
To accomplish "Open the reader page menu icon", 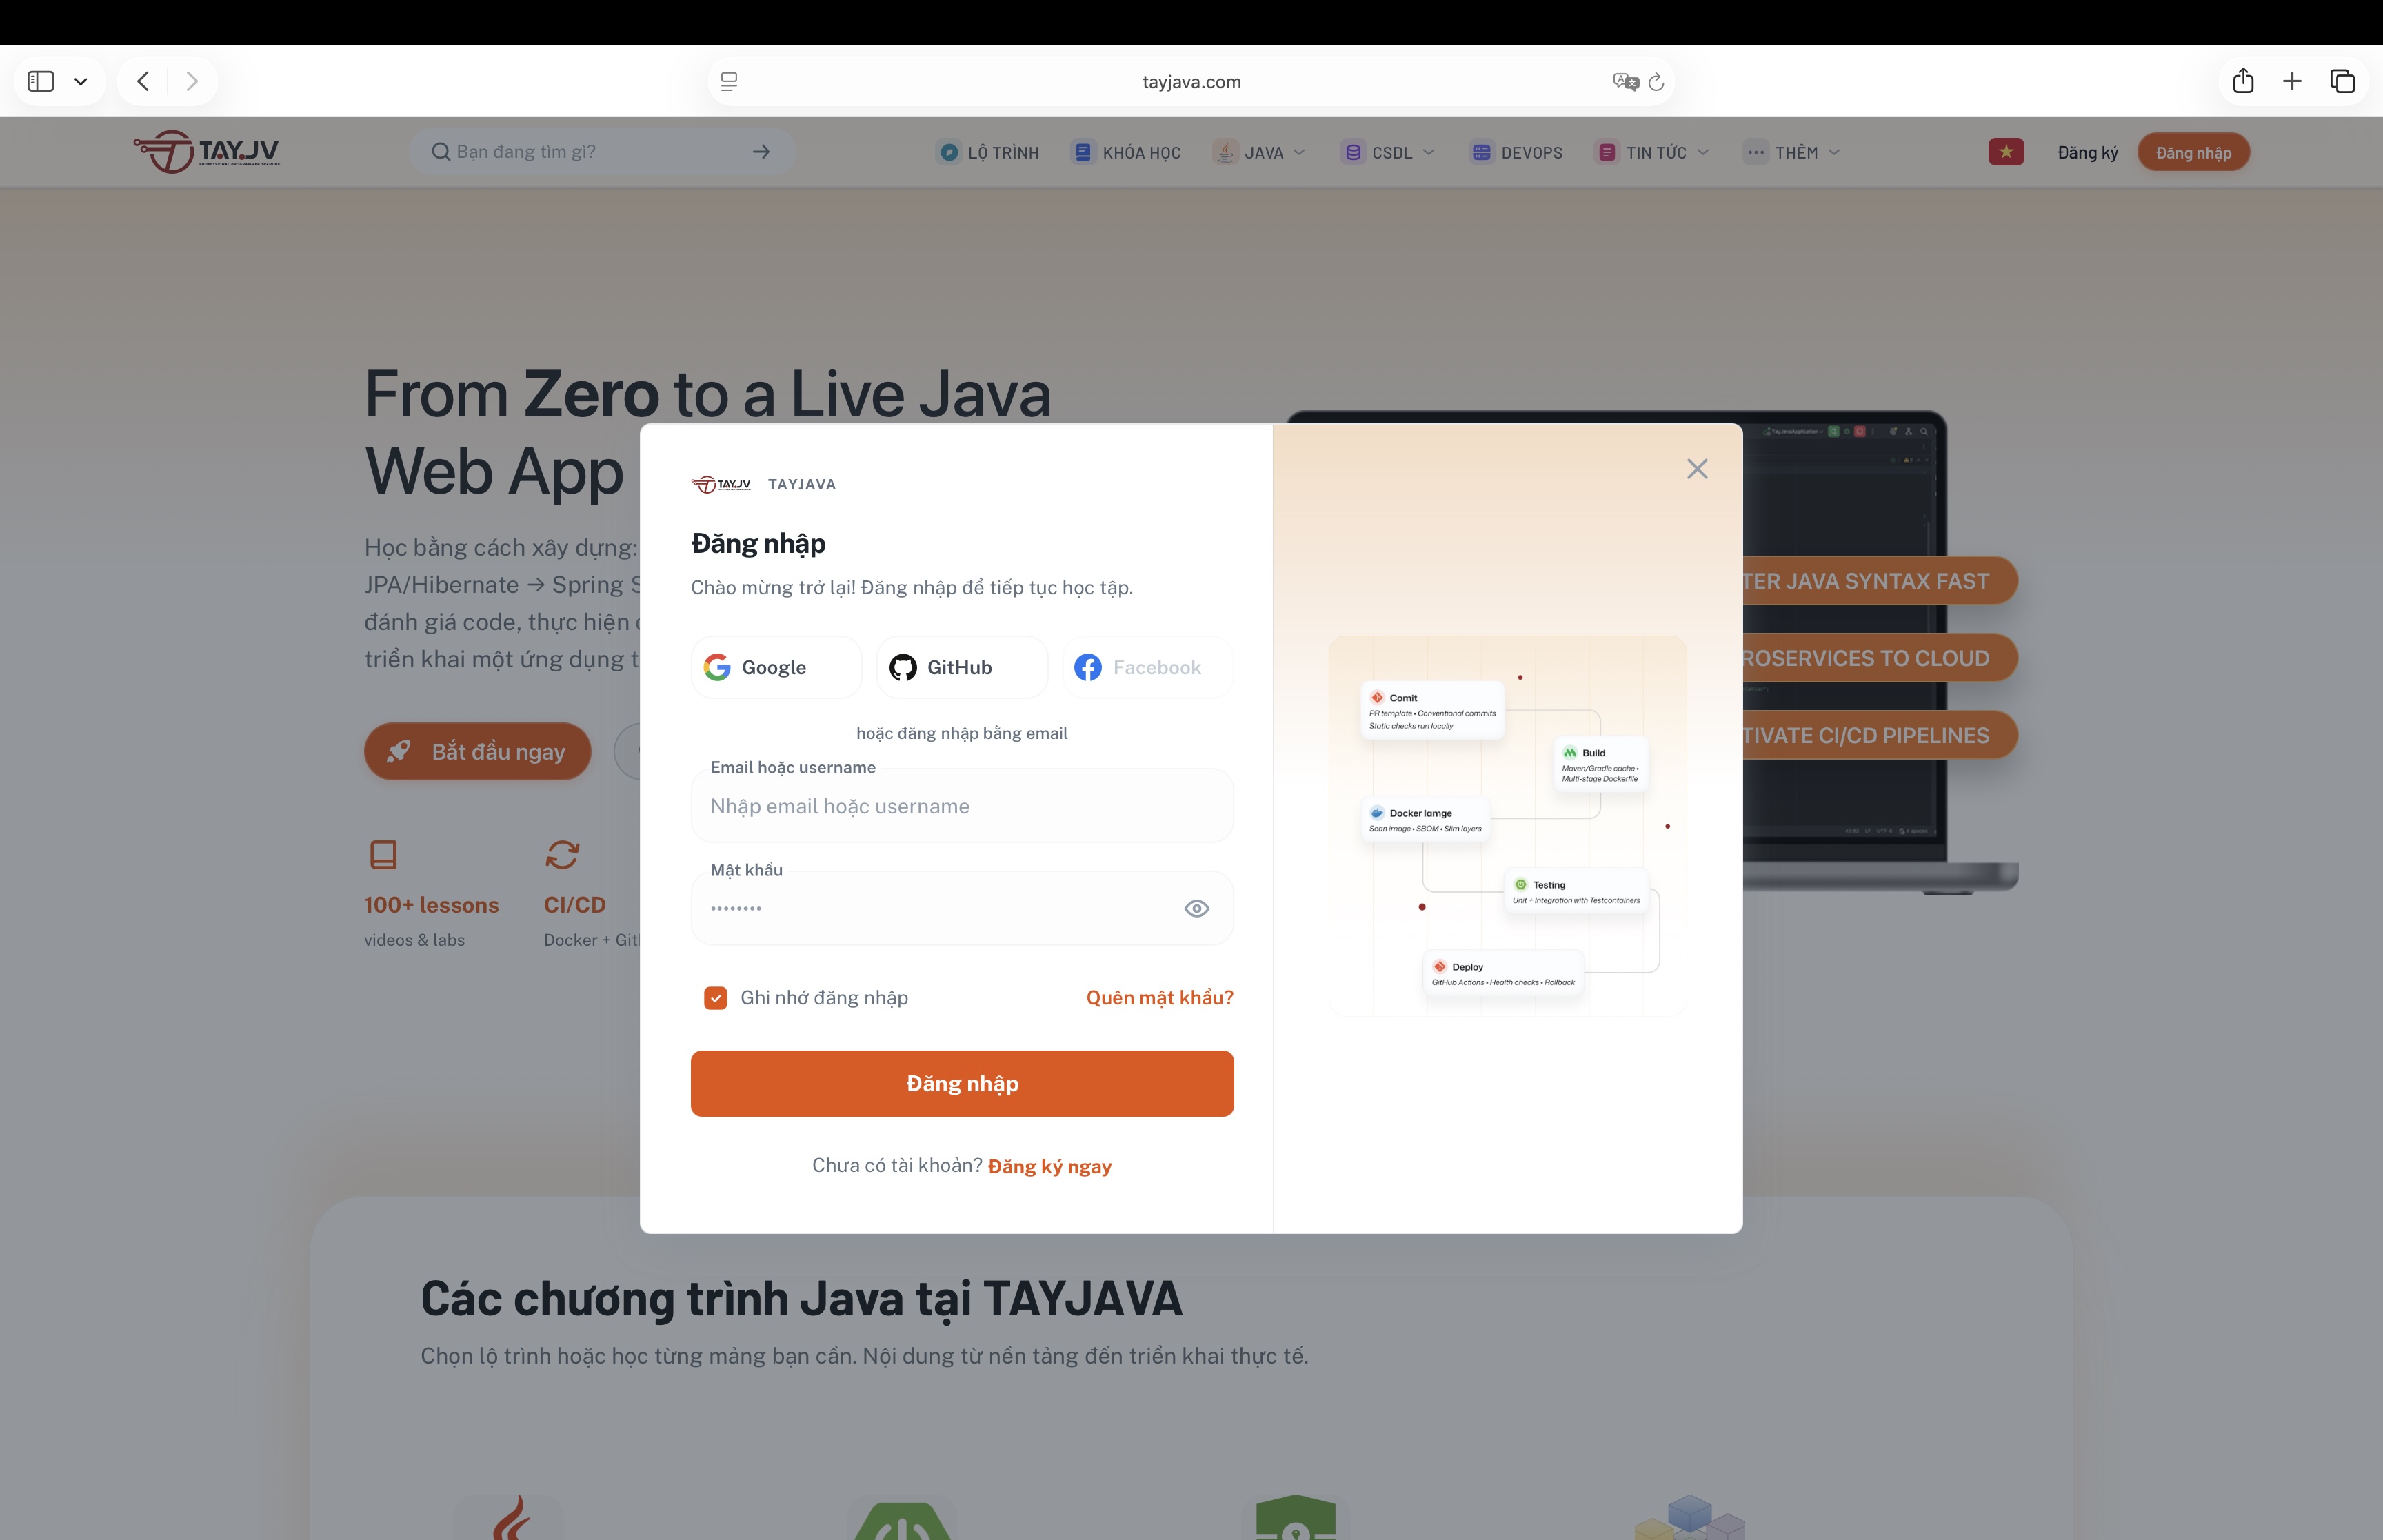I will coord(729,82).
